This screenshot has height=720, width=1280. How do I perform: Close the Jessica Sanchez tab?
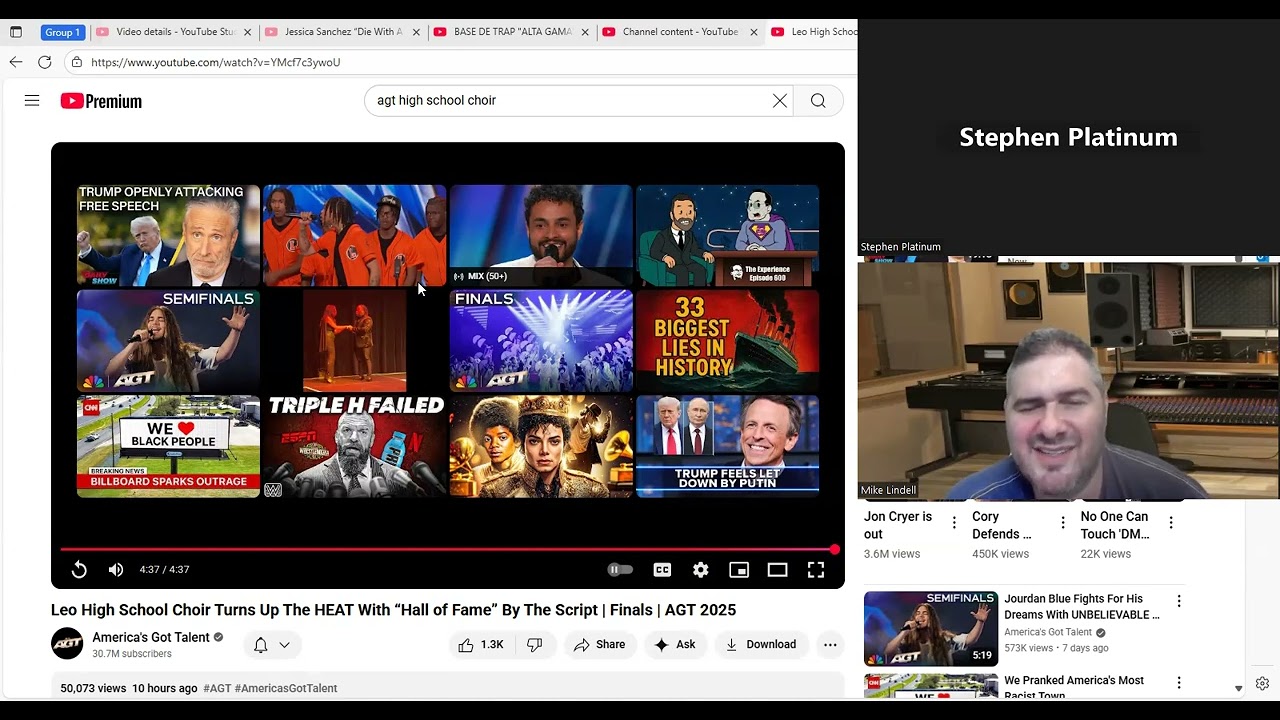[x=416, y=32]
